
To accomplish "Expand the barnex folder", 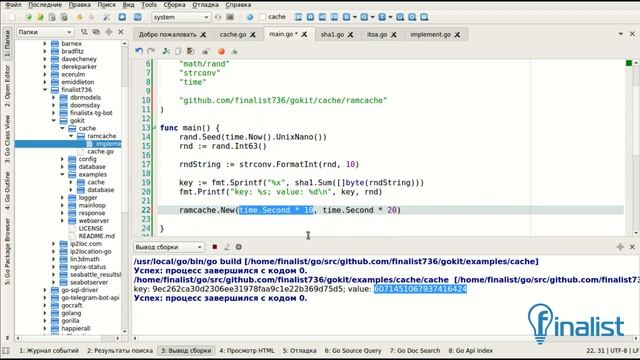I will (x=45, y=43).
